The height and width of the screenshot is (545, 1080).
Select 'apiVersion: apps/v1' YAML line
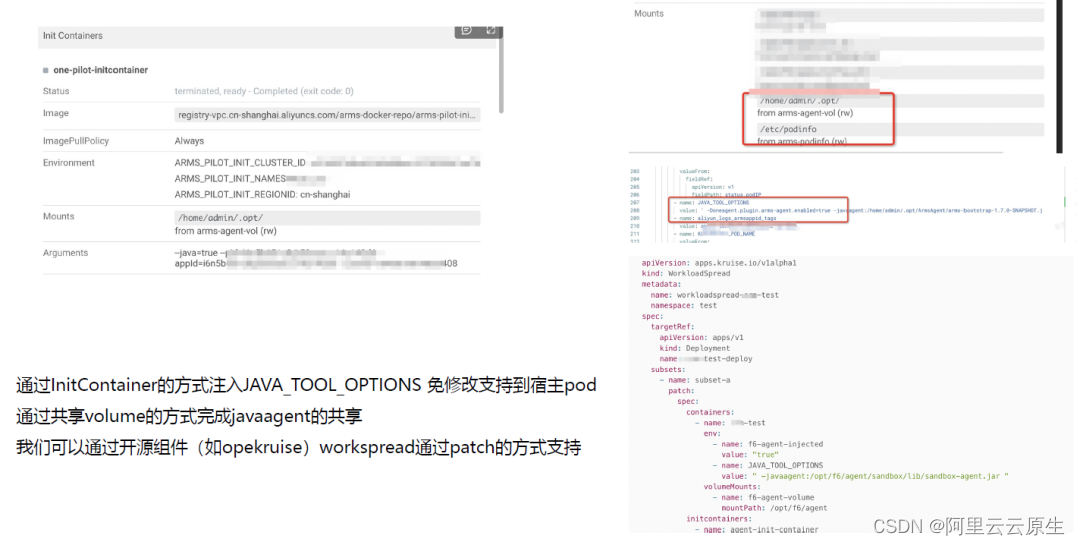tap(701, 338)
